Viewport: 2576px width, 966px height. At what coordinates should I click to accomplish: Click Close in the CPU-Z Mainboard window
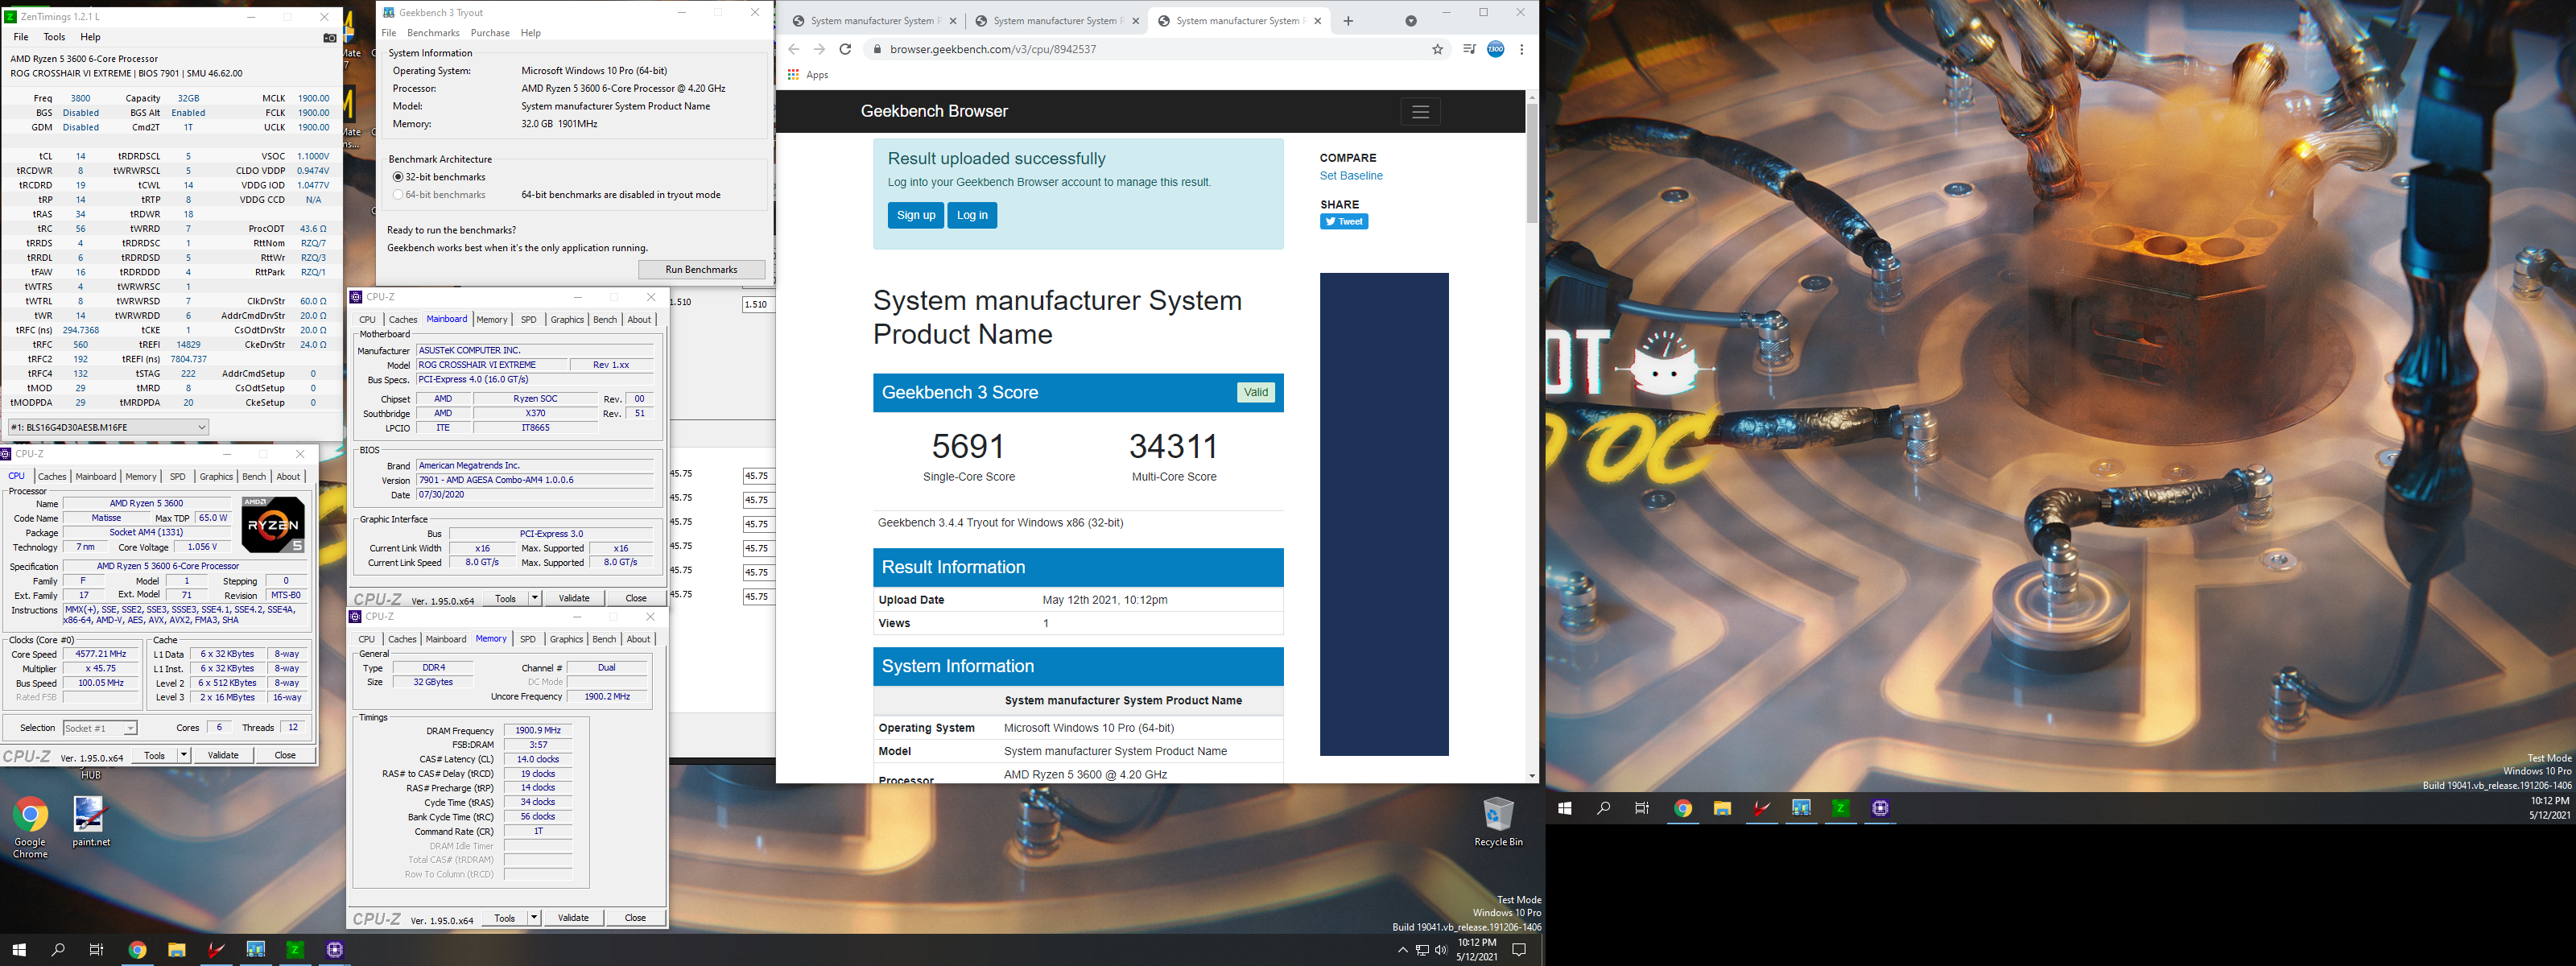636,598
